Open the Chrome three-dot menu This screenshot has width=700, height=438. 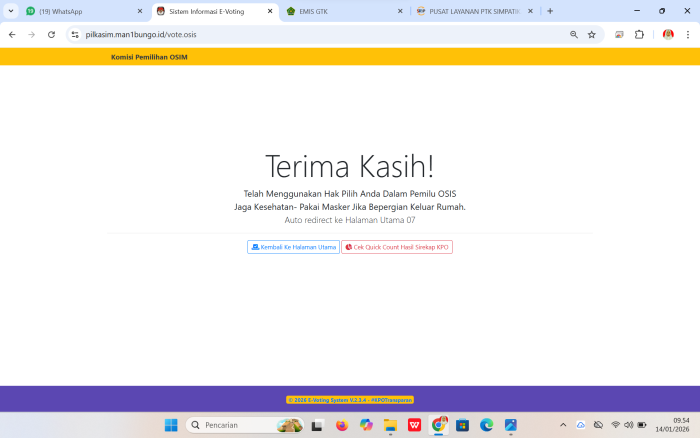688,34
